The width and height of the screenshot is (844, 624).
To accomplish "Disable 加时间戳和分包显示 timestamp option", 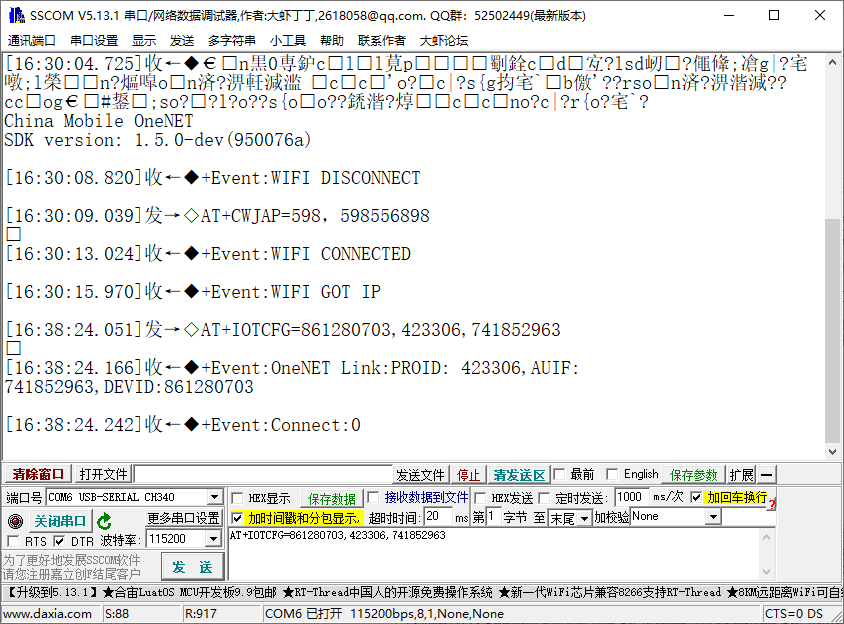I will click(238, 519).
